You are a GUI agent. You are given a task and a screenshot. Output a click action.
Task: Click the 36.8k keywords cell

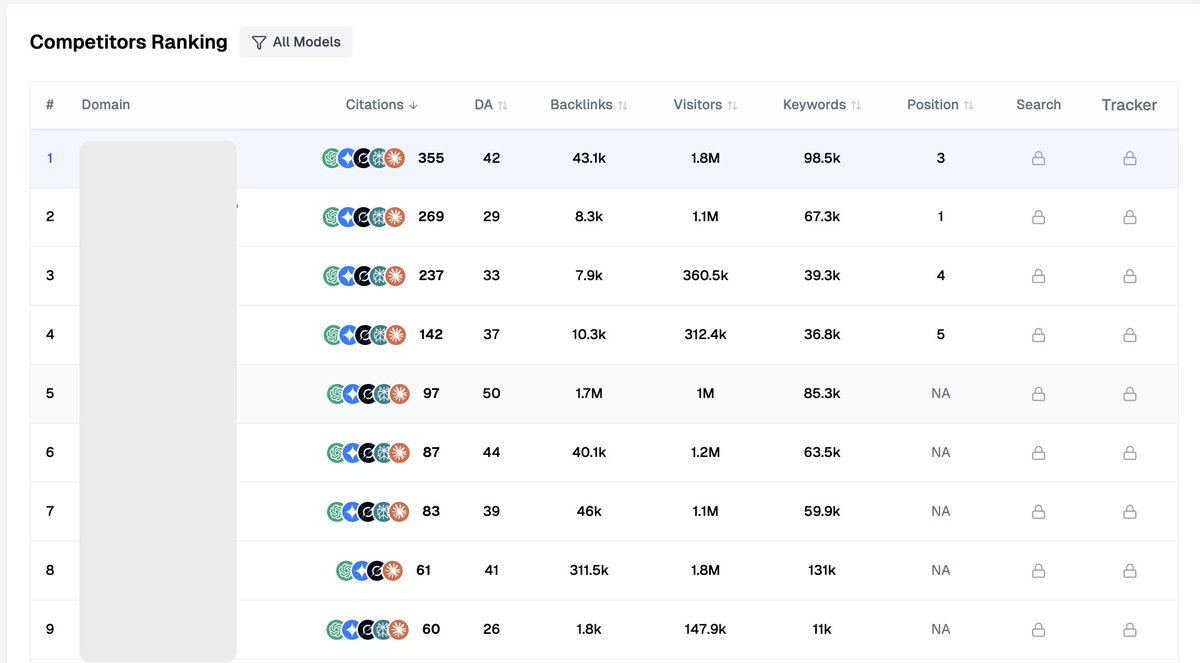[x=822, y=335]
